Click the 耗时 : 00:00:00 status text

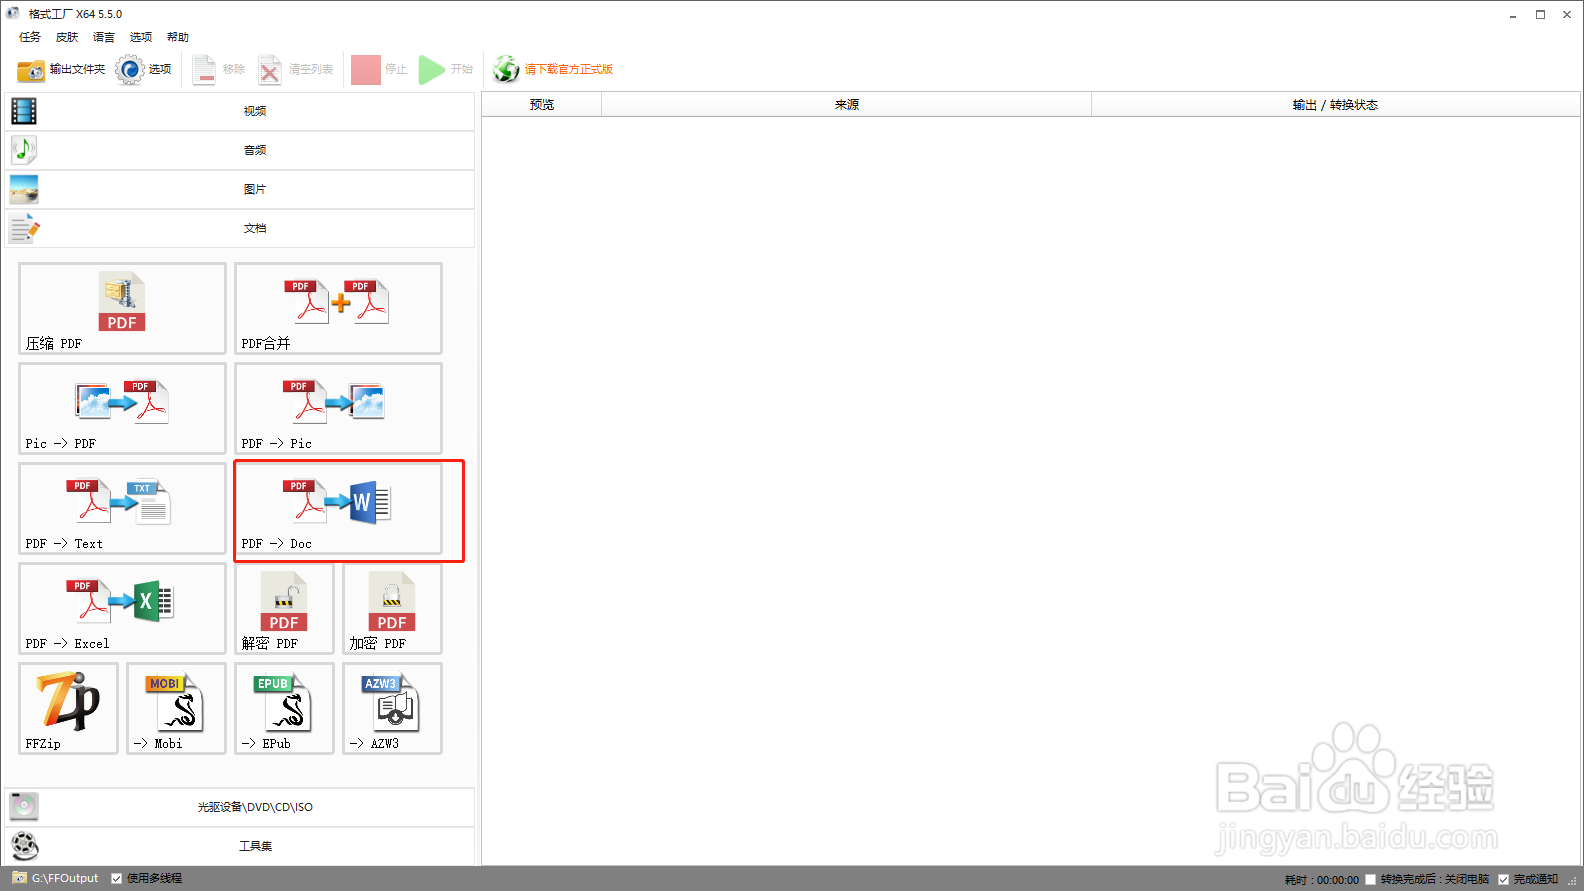1321,880
